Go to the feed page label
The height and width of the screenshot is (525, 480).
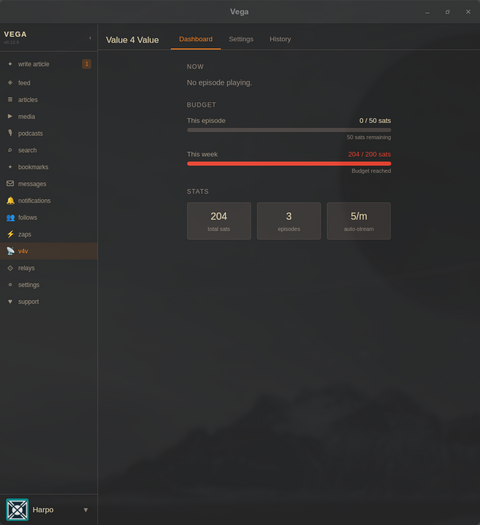[x=24, y=83]
